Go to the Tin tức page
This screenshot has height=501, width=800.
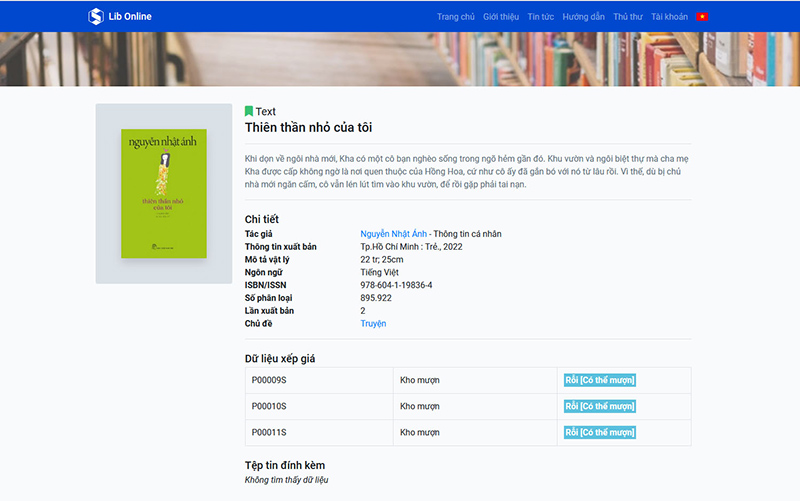point(541,17)
